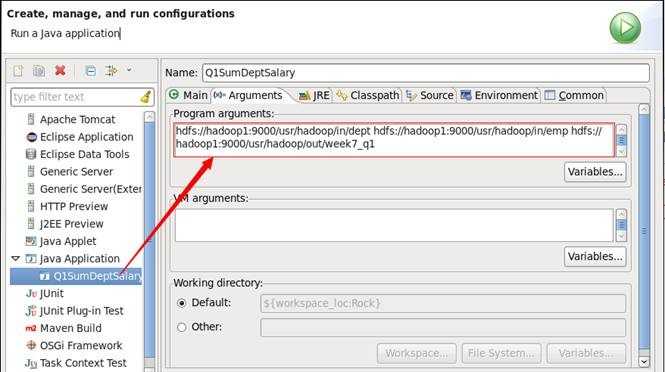Select J2EE Preview entry
Image resolution: width=665 pixels, height=372 pixels.
(x=72, y=224)
